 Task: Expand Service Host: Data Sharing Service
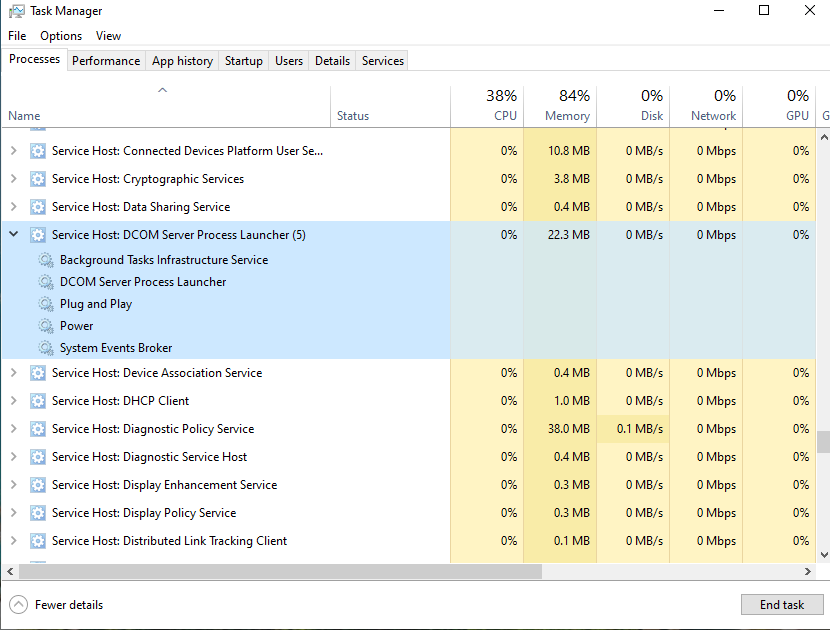click(x=13, y=207)
